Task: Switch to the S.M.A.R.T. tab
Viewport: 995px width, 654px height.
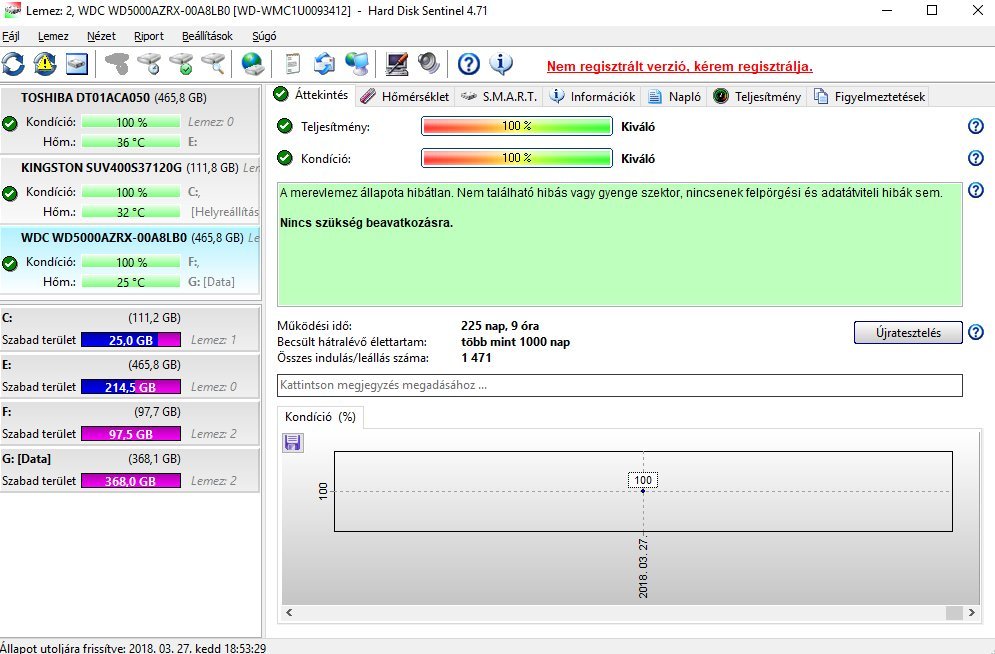Action: point(499,96)
